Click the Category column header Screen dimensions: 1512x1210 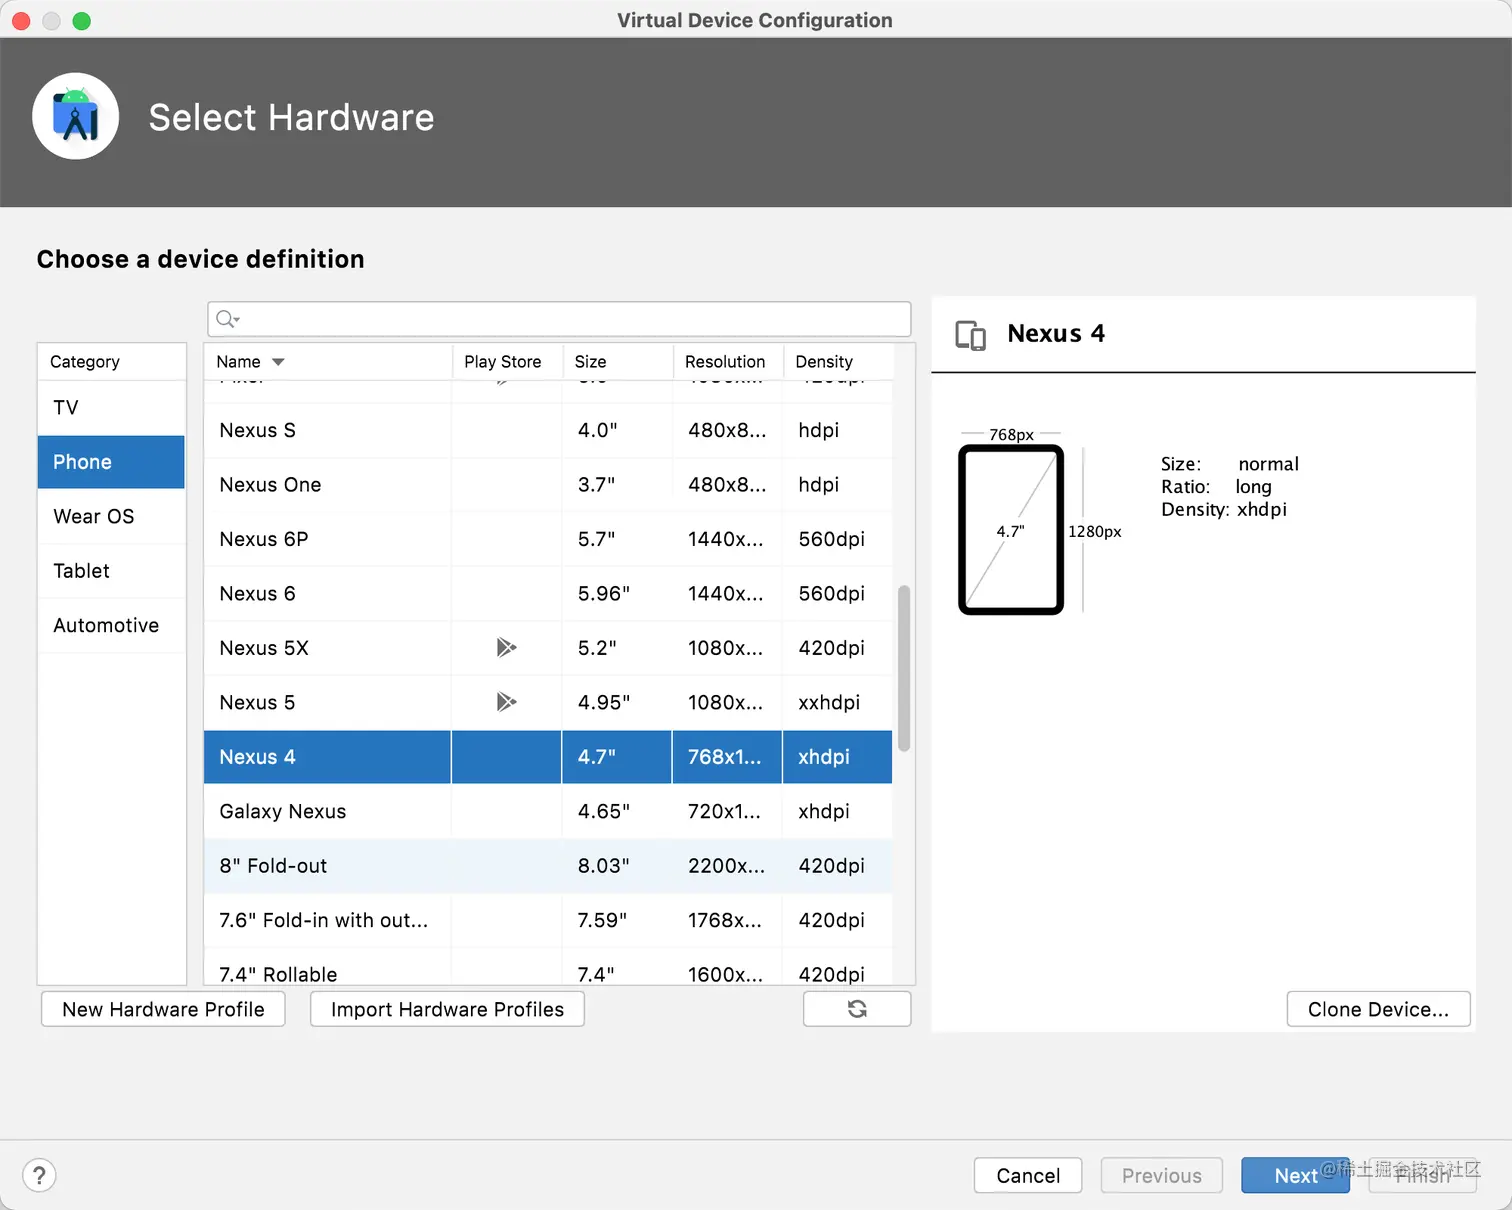click(x=111, y=362)
